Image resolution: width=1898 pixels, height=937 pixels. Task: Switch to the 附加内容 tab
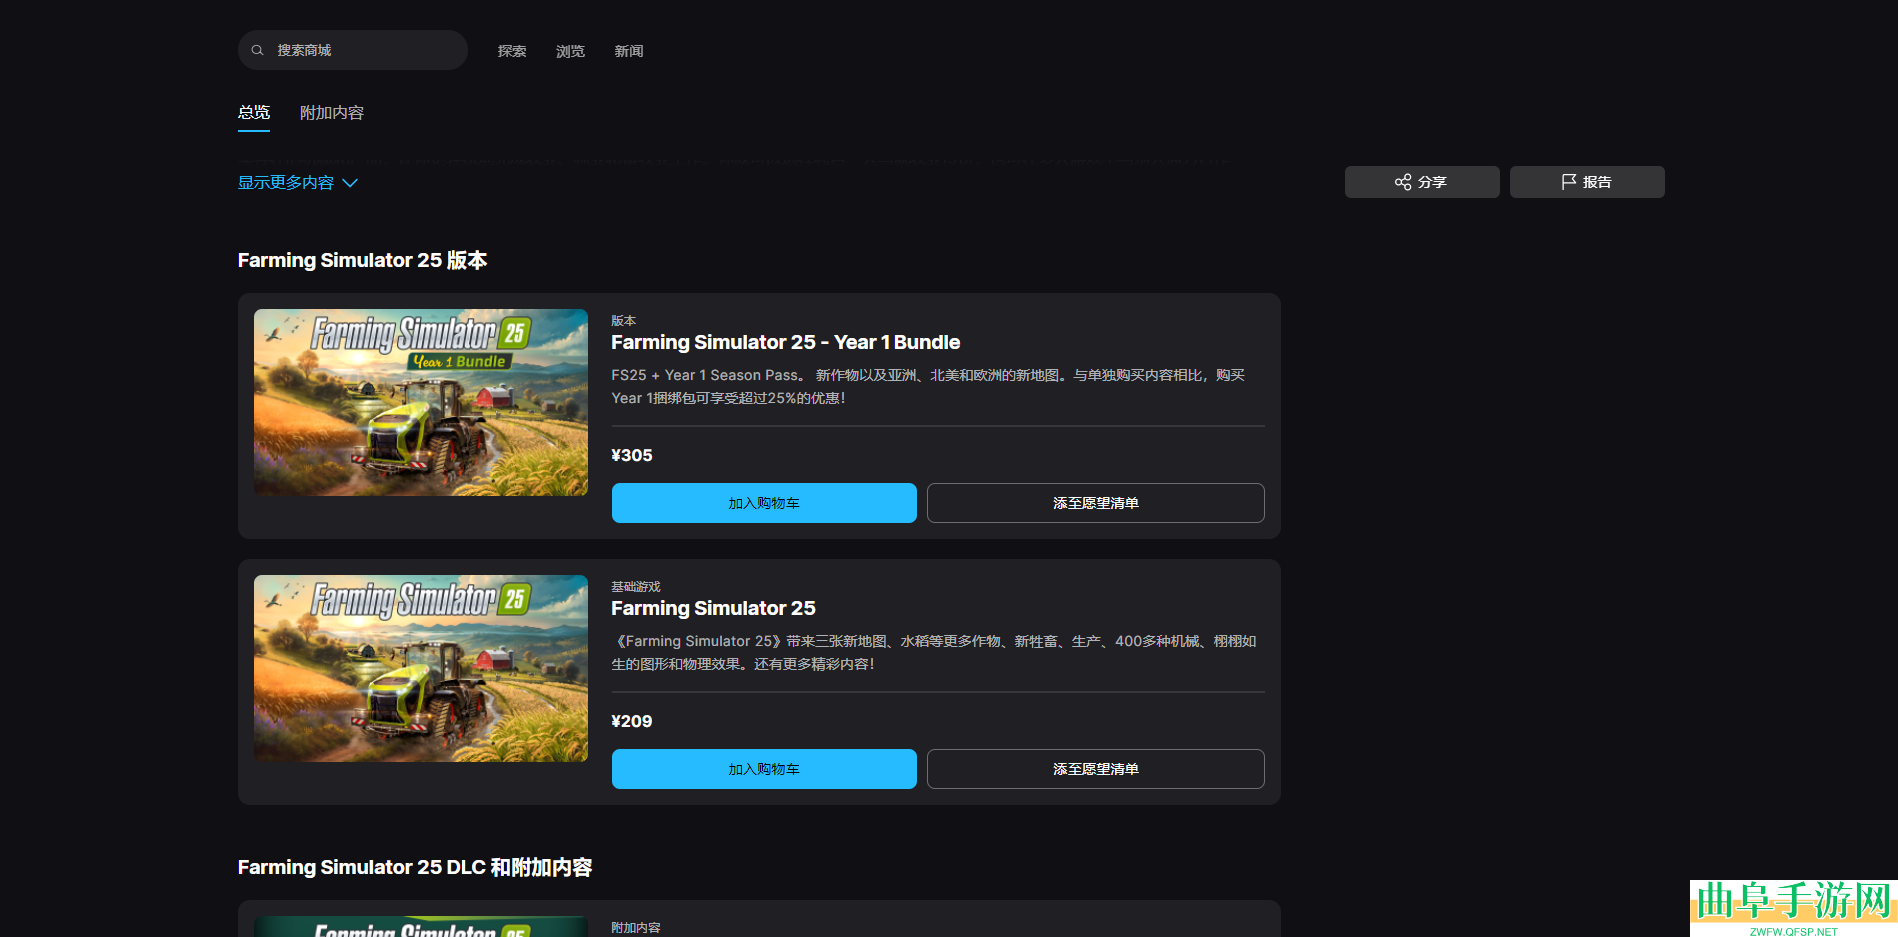click(x=332, y=113)
